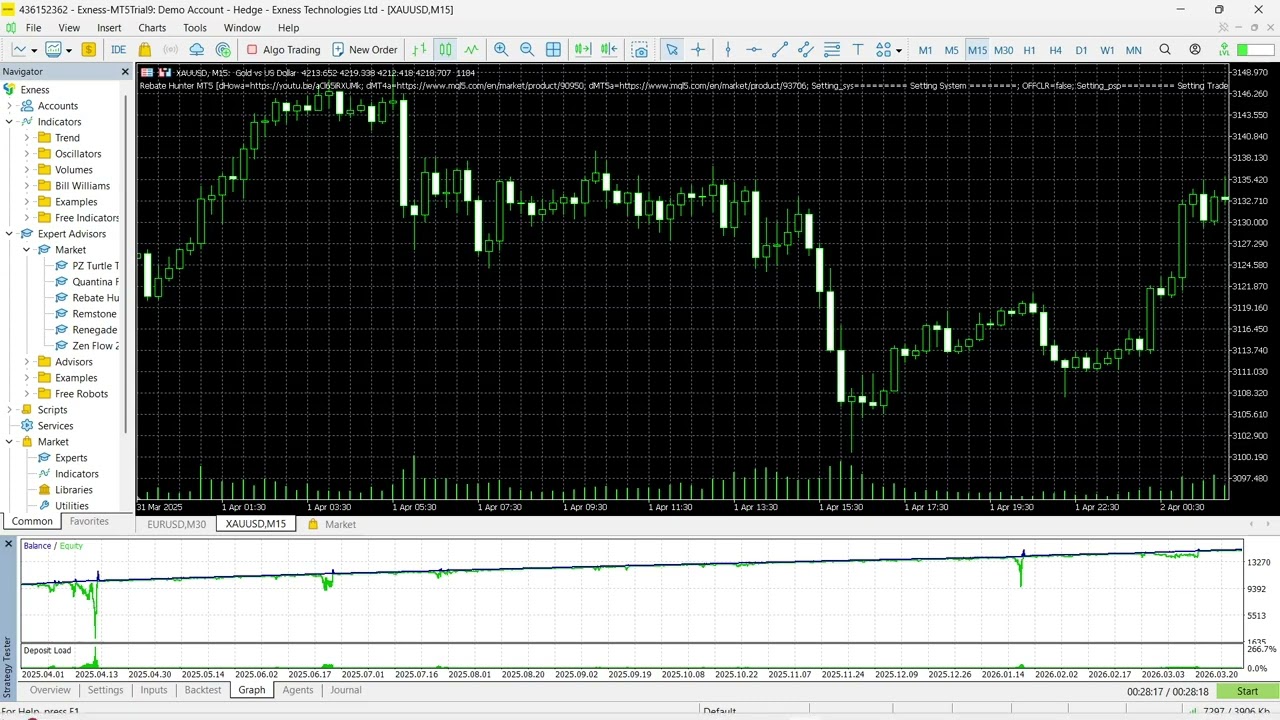This screenshot has width=1280, height=720.
Task: Open the Charts menu
Action: tap(152, 28)
